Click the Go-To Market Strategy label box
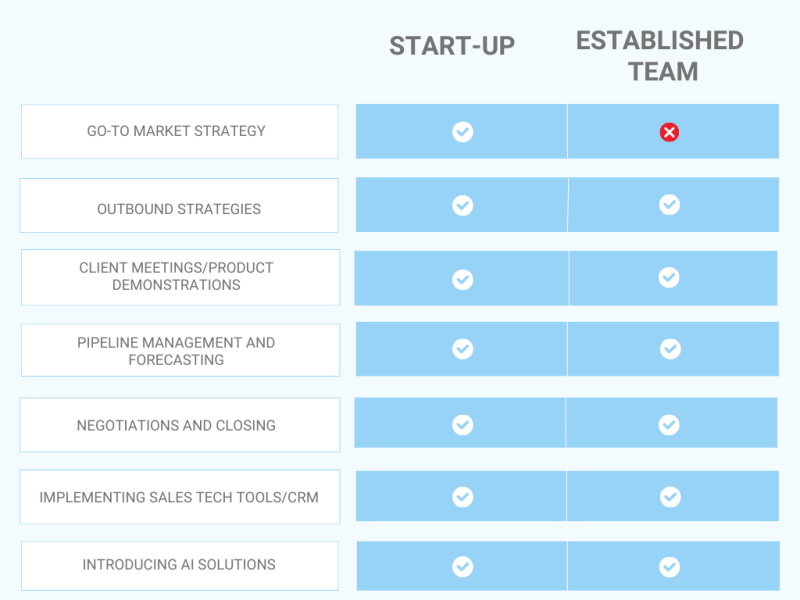 (180, 131)
